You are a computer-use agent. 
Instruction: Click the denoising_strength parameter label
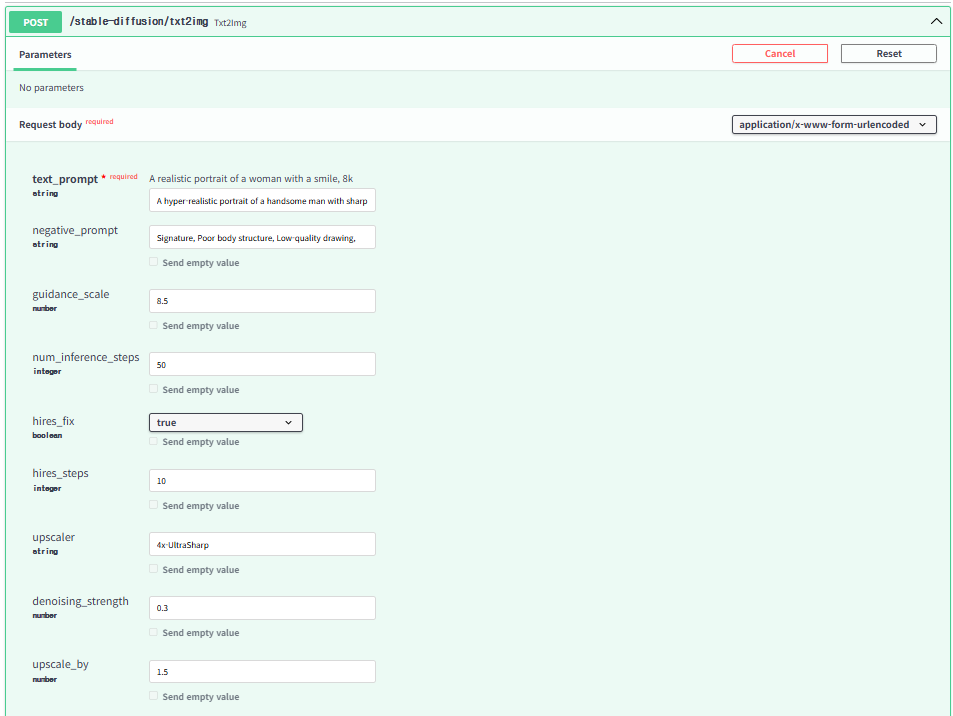80,601
